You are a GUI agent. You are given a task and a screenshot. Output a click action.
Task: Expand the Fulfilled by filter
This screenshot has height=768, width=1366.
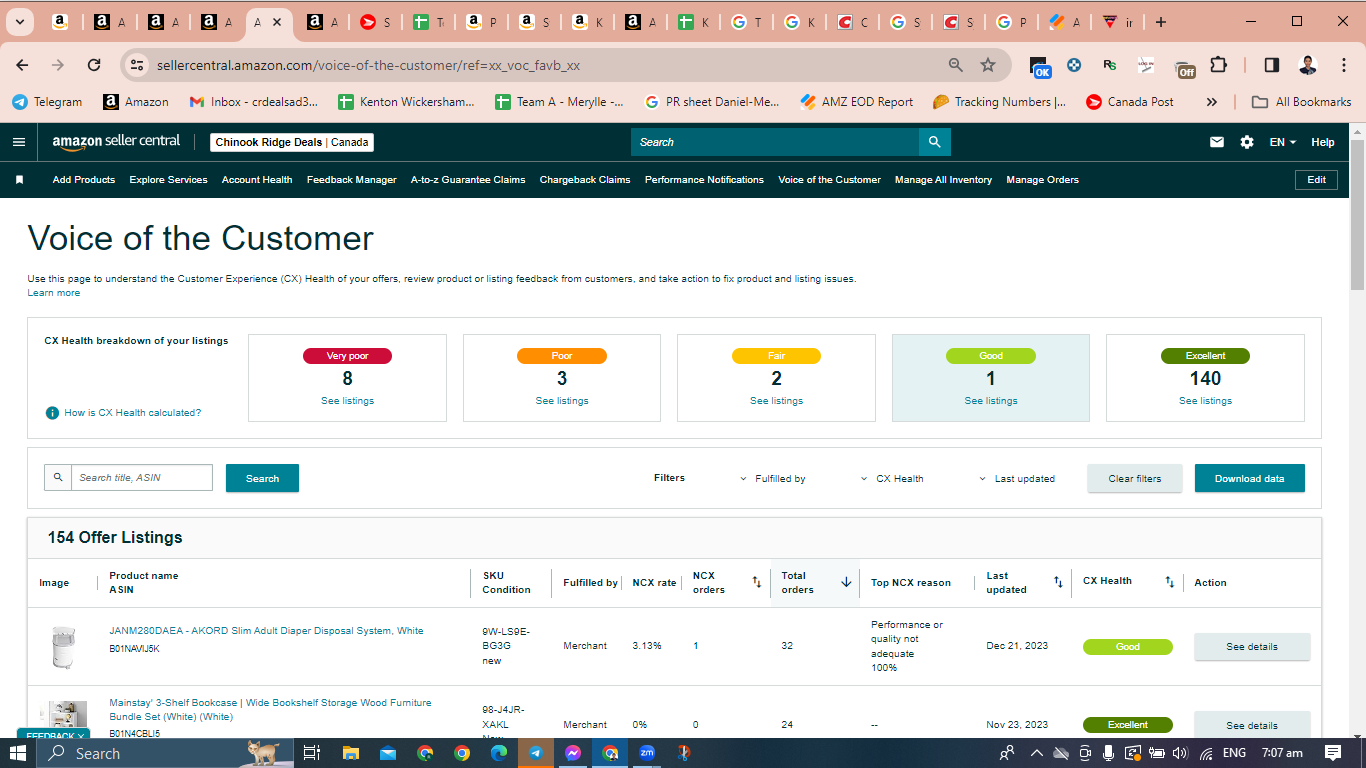coord(772,479)
